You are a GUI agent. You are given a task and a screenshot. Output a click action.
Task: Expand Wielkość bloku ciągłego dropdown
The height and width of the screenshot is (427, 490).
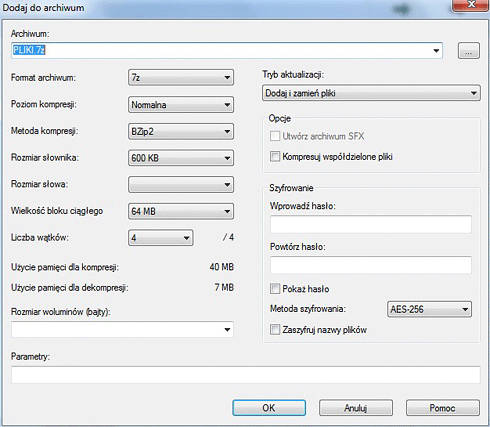[181, 211]
